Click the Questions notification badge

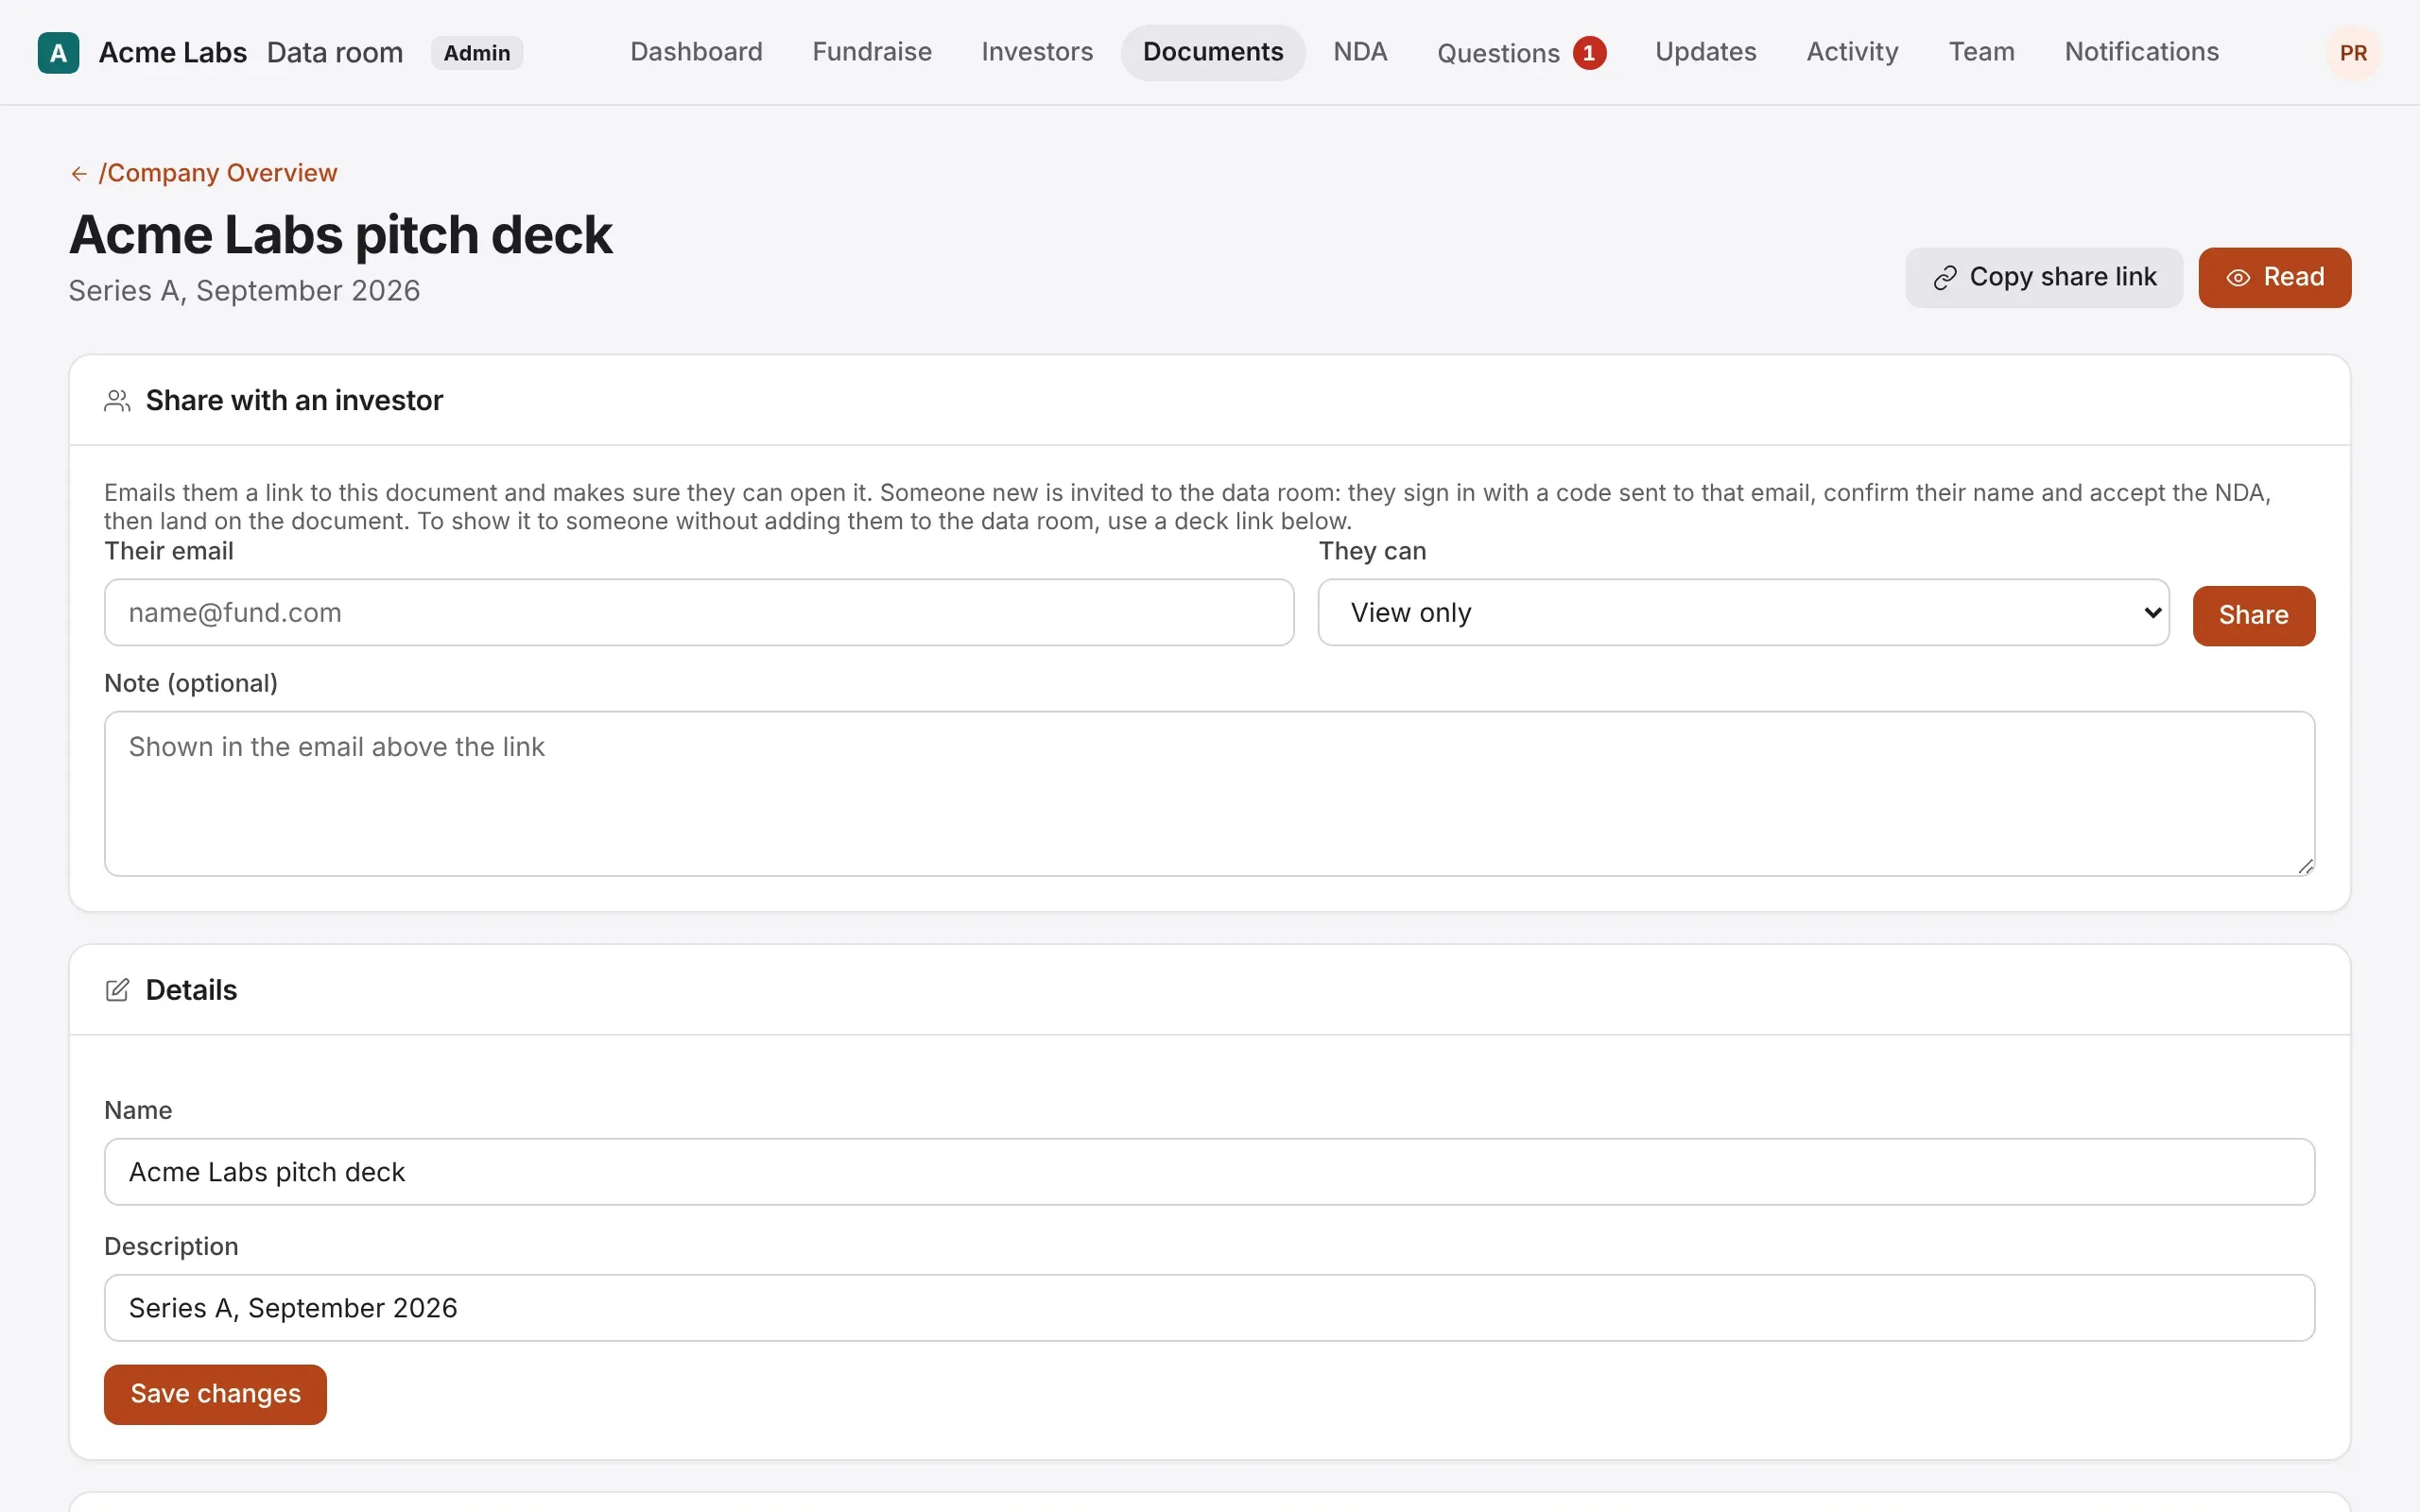pos(1589,53)
